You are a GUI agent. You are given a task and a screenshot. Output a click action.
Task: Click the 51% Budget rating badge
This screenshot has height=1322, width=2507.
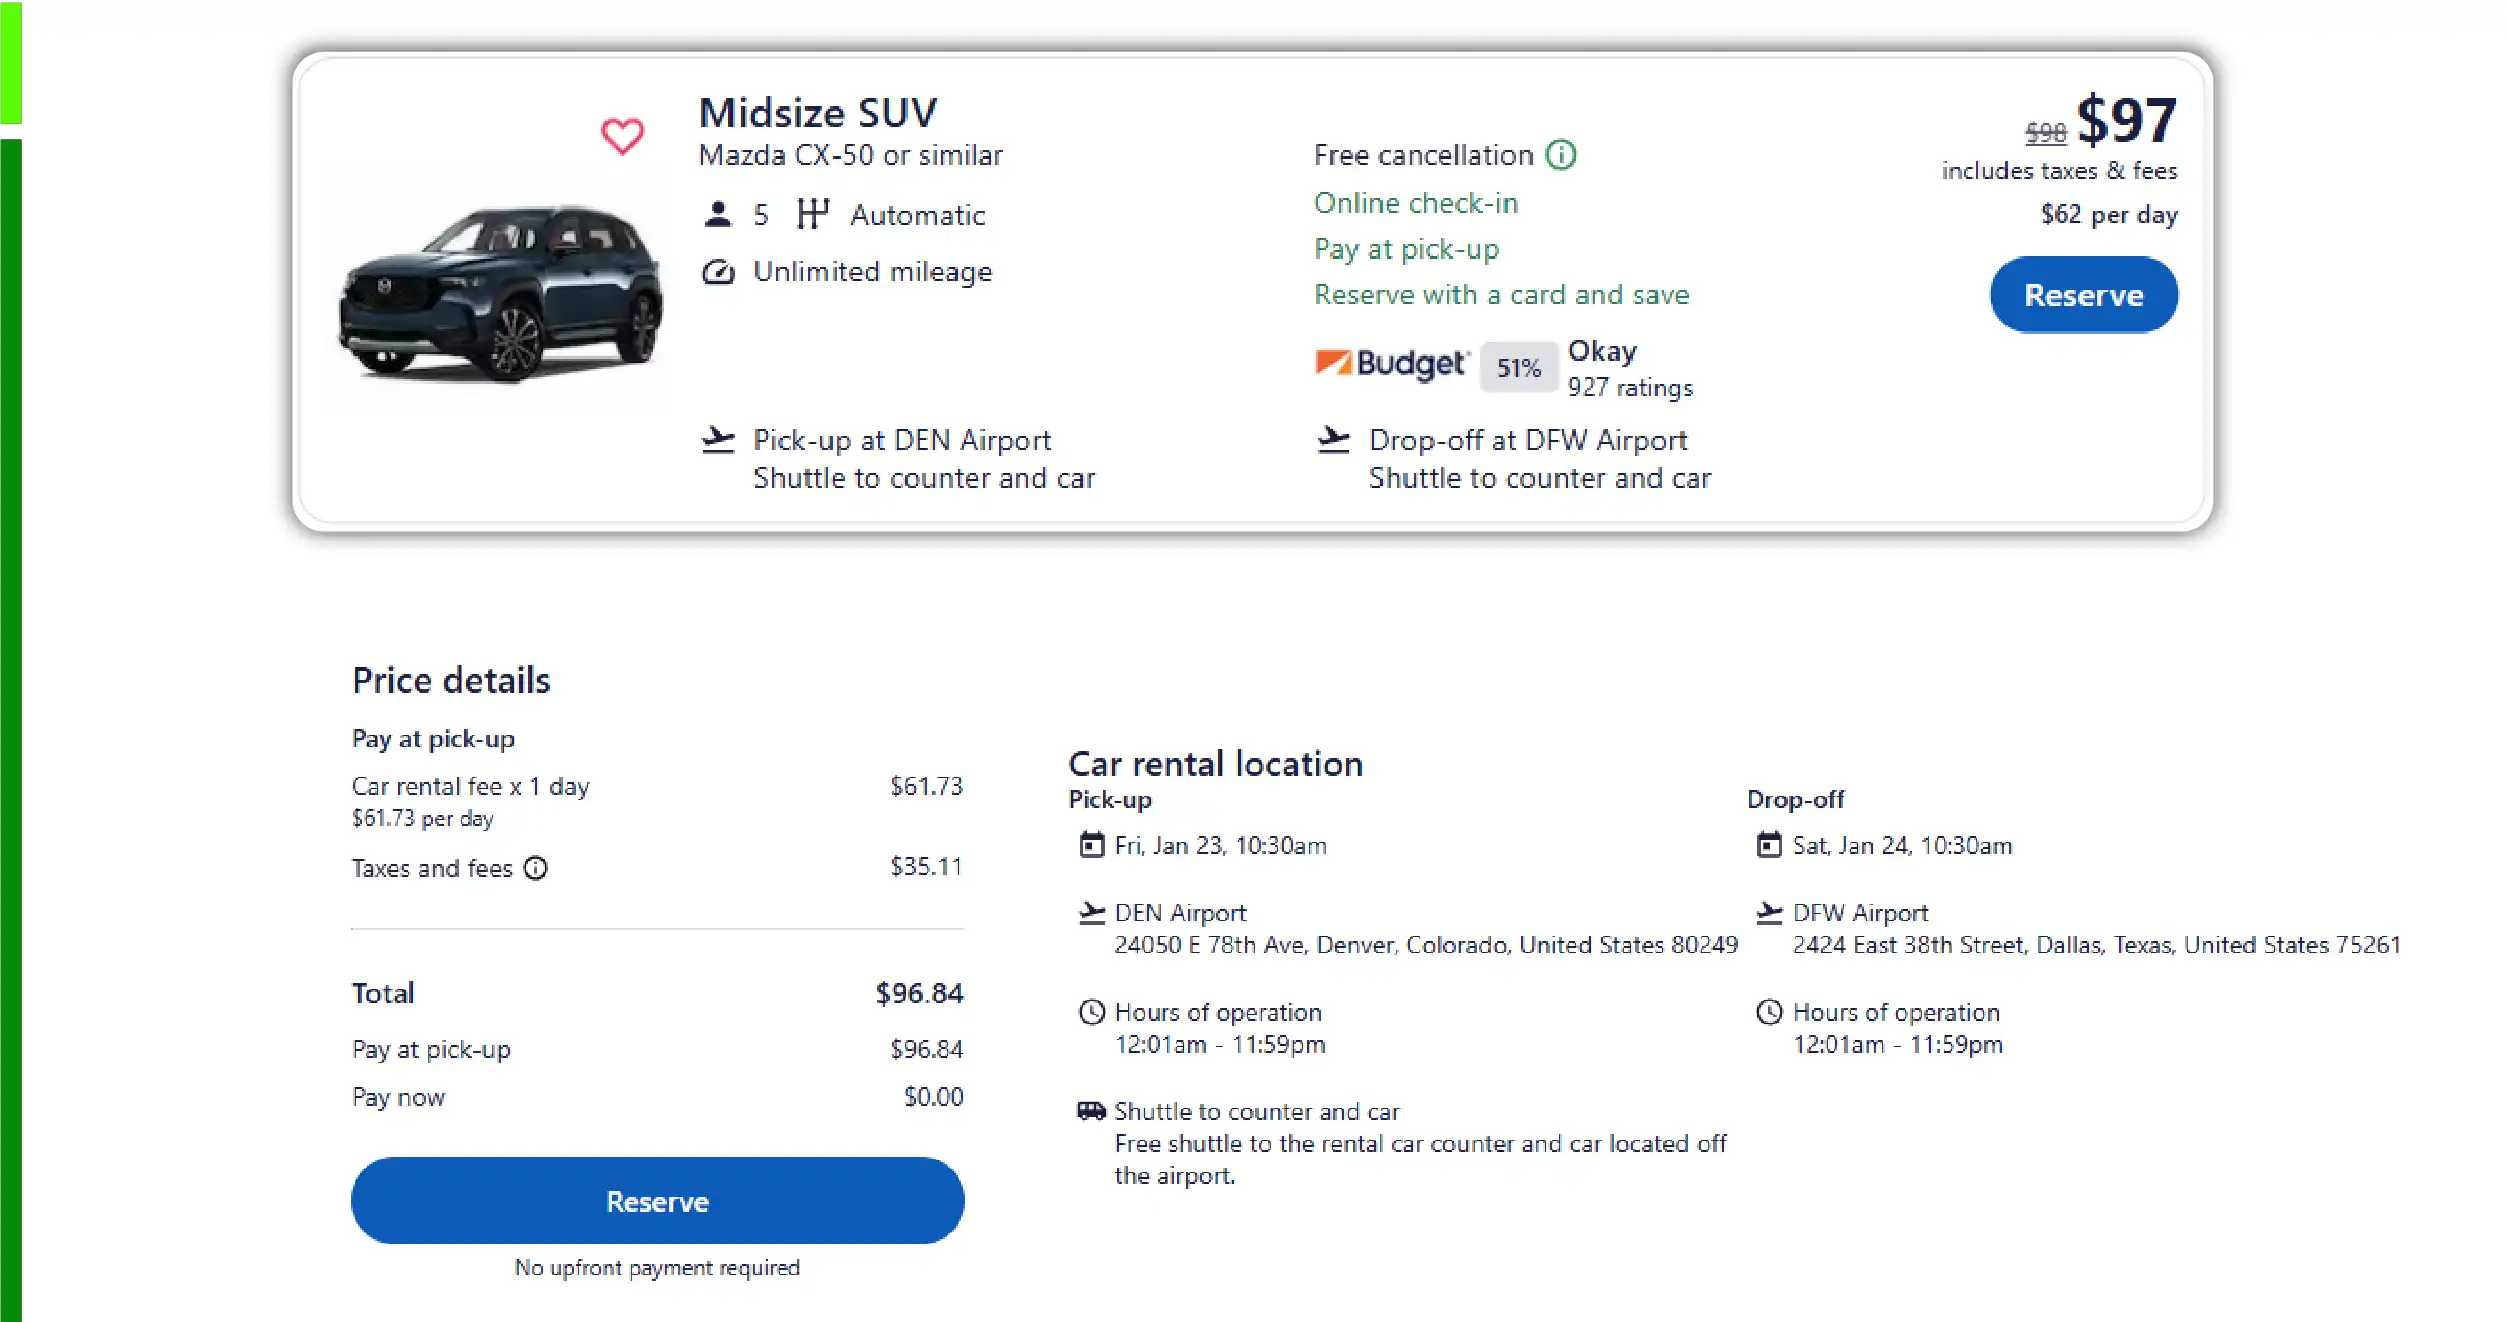point(1517,366)
